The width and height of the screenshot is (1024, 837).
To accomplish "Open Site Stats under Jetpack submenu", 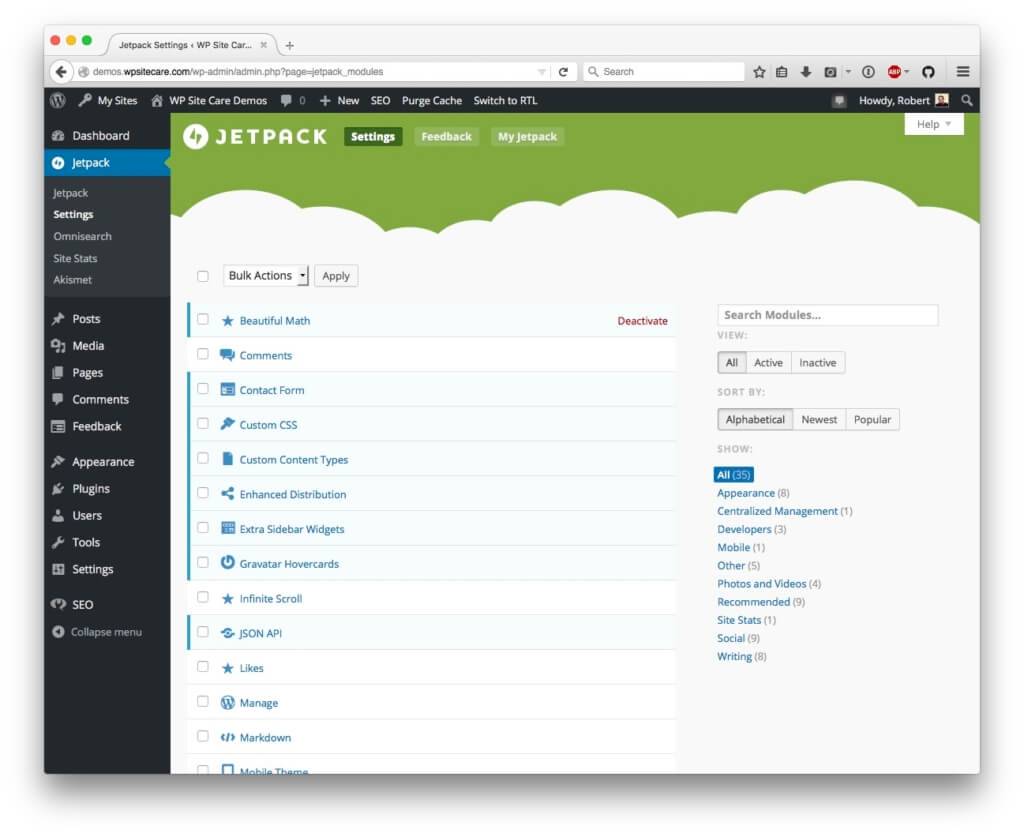I will pos(75,259).
